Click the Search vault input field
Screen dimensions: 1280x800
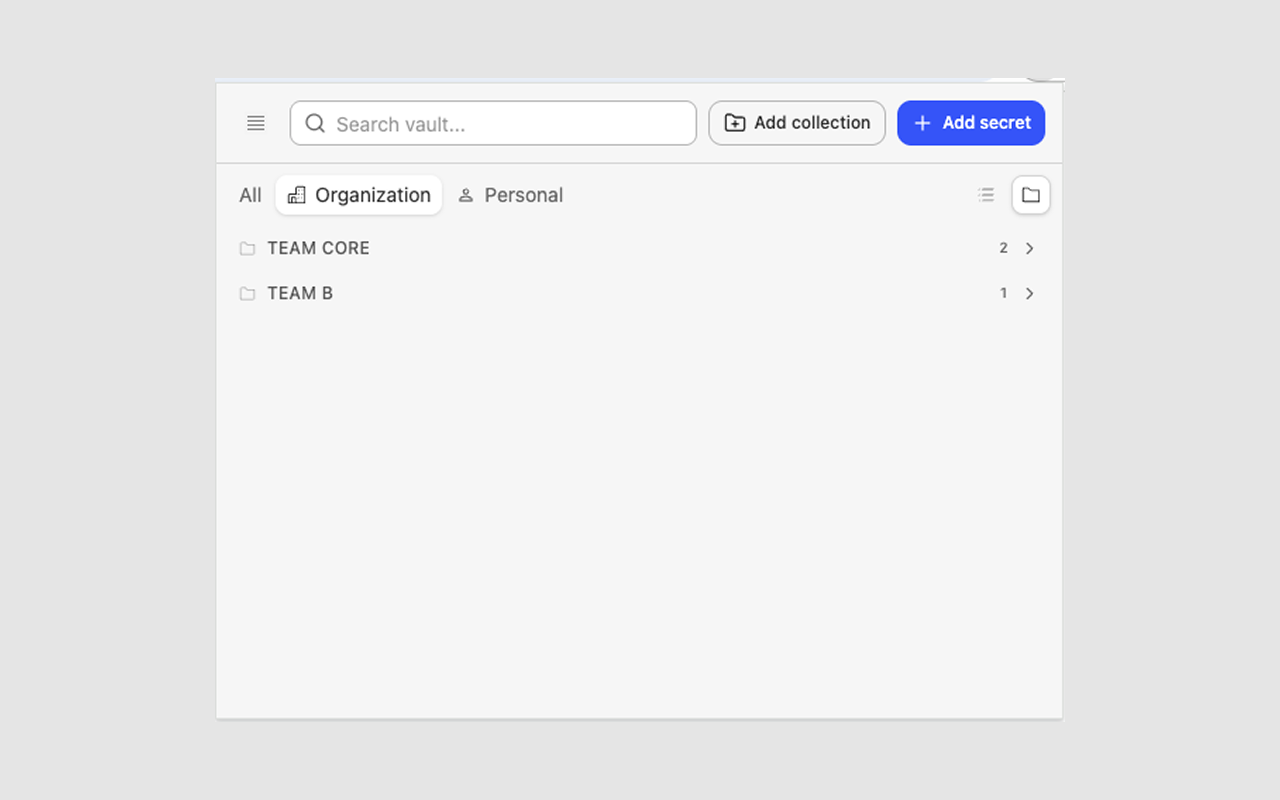click(x=493, y=123)
